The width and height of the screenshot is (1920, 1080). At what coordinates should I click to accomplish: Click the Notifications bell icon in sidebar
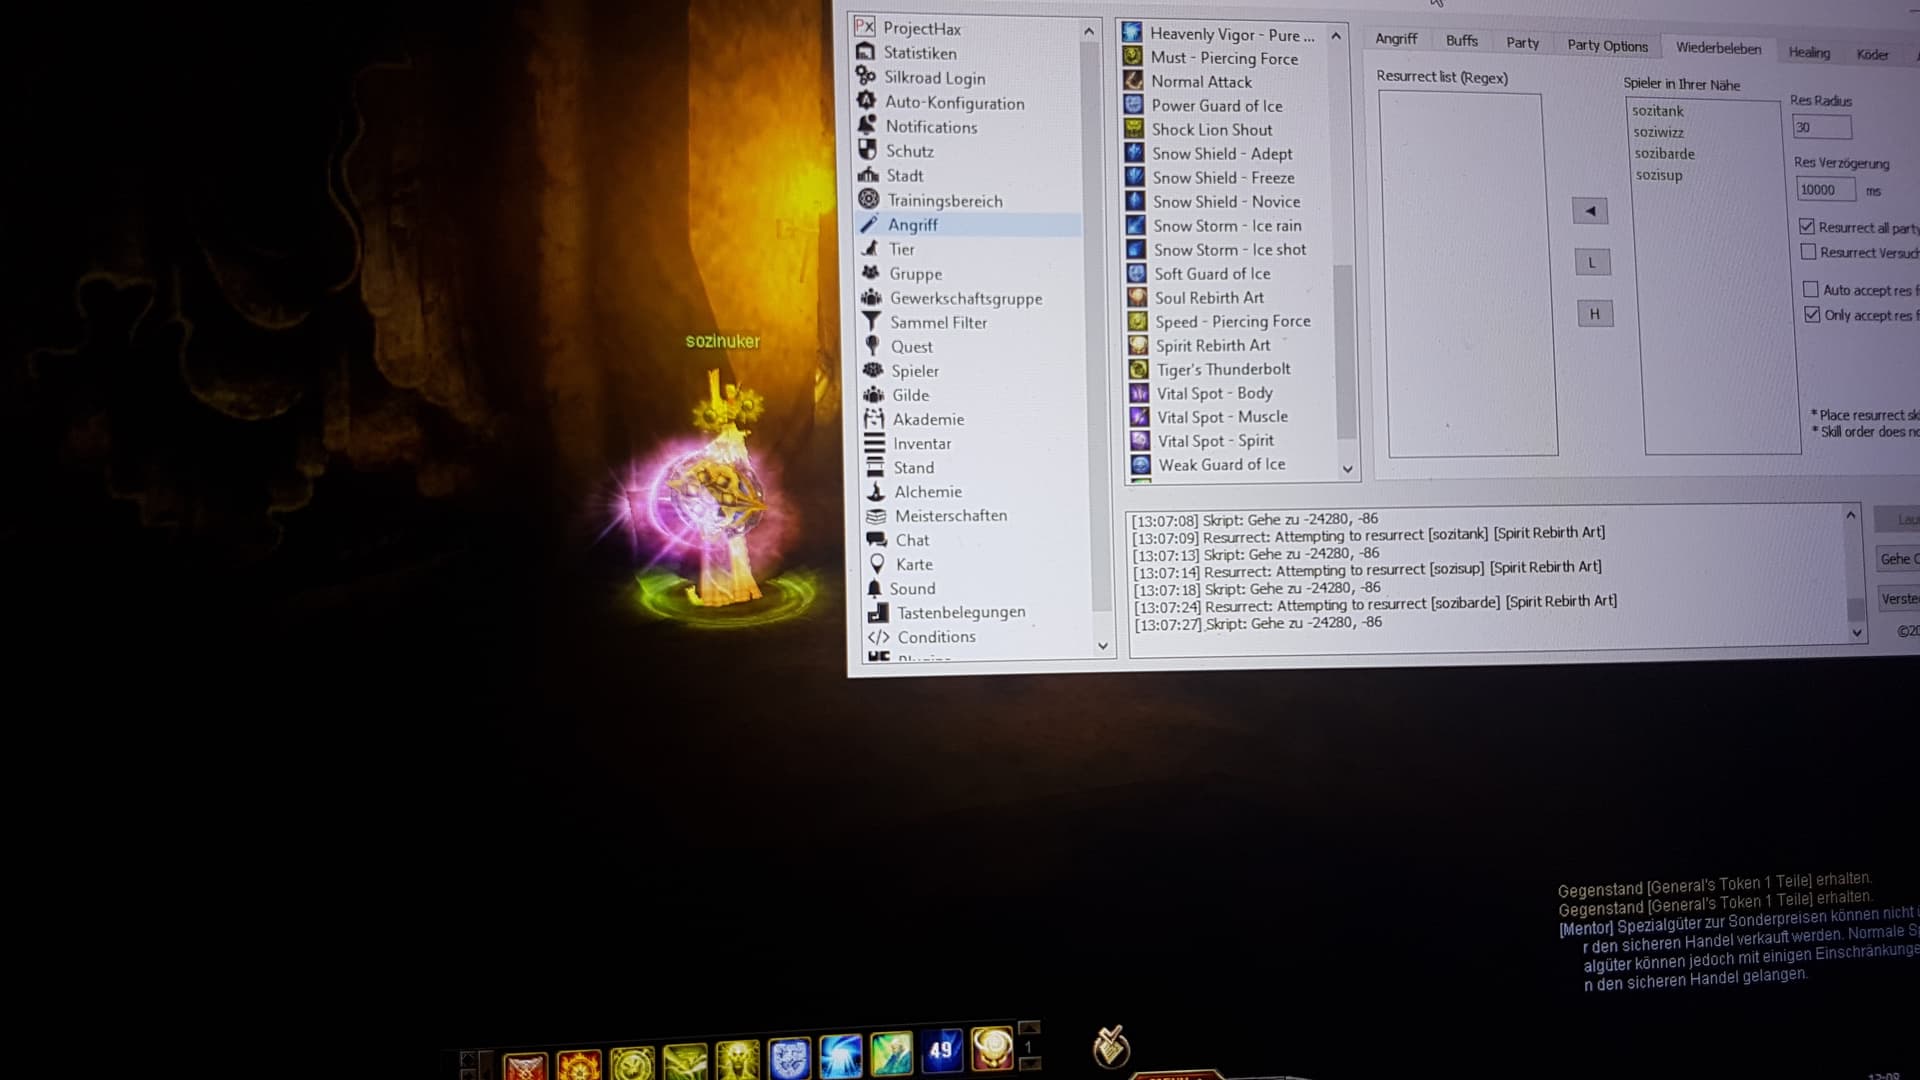(867, 126)
